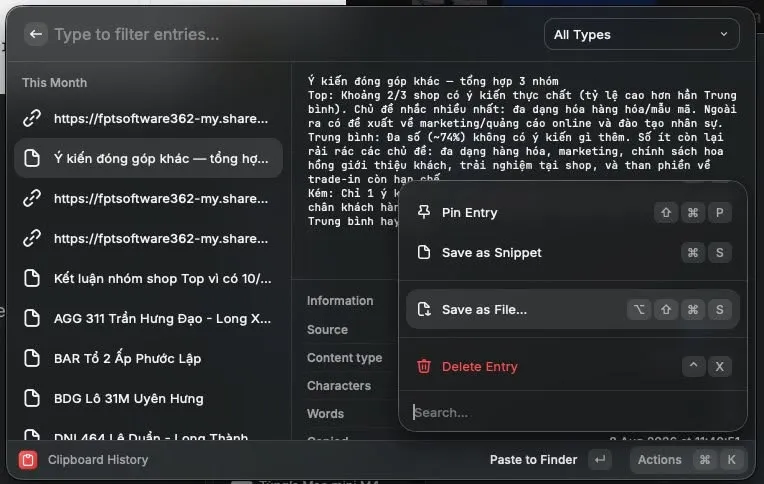The image size is (764, 484).
Task: Click the file-export icon beside Save as File
Action: tap(424, 309)
